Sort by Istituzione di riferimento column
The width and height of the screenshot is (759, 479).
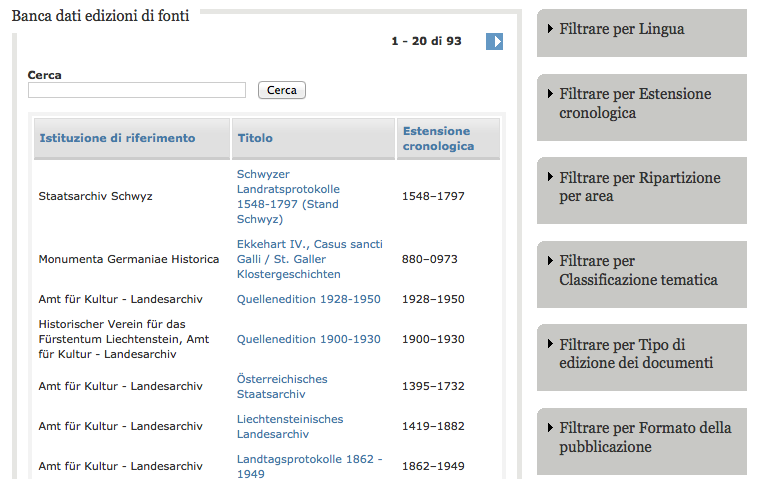click(x=117, y=138)
